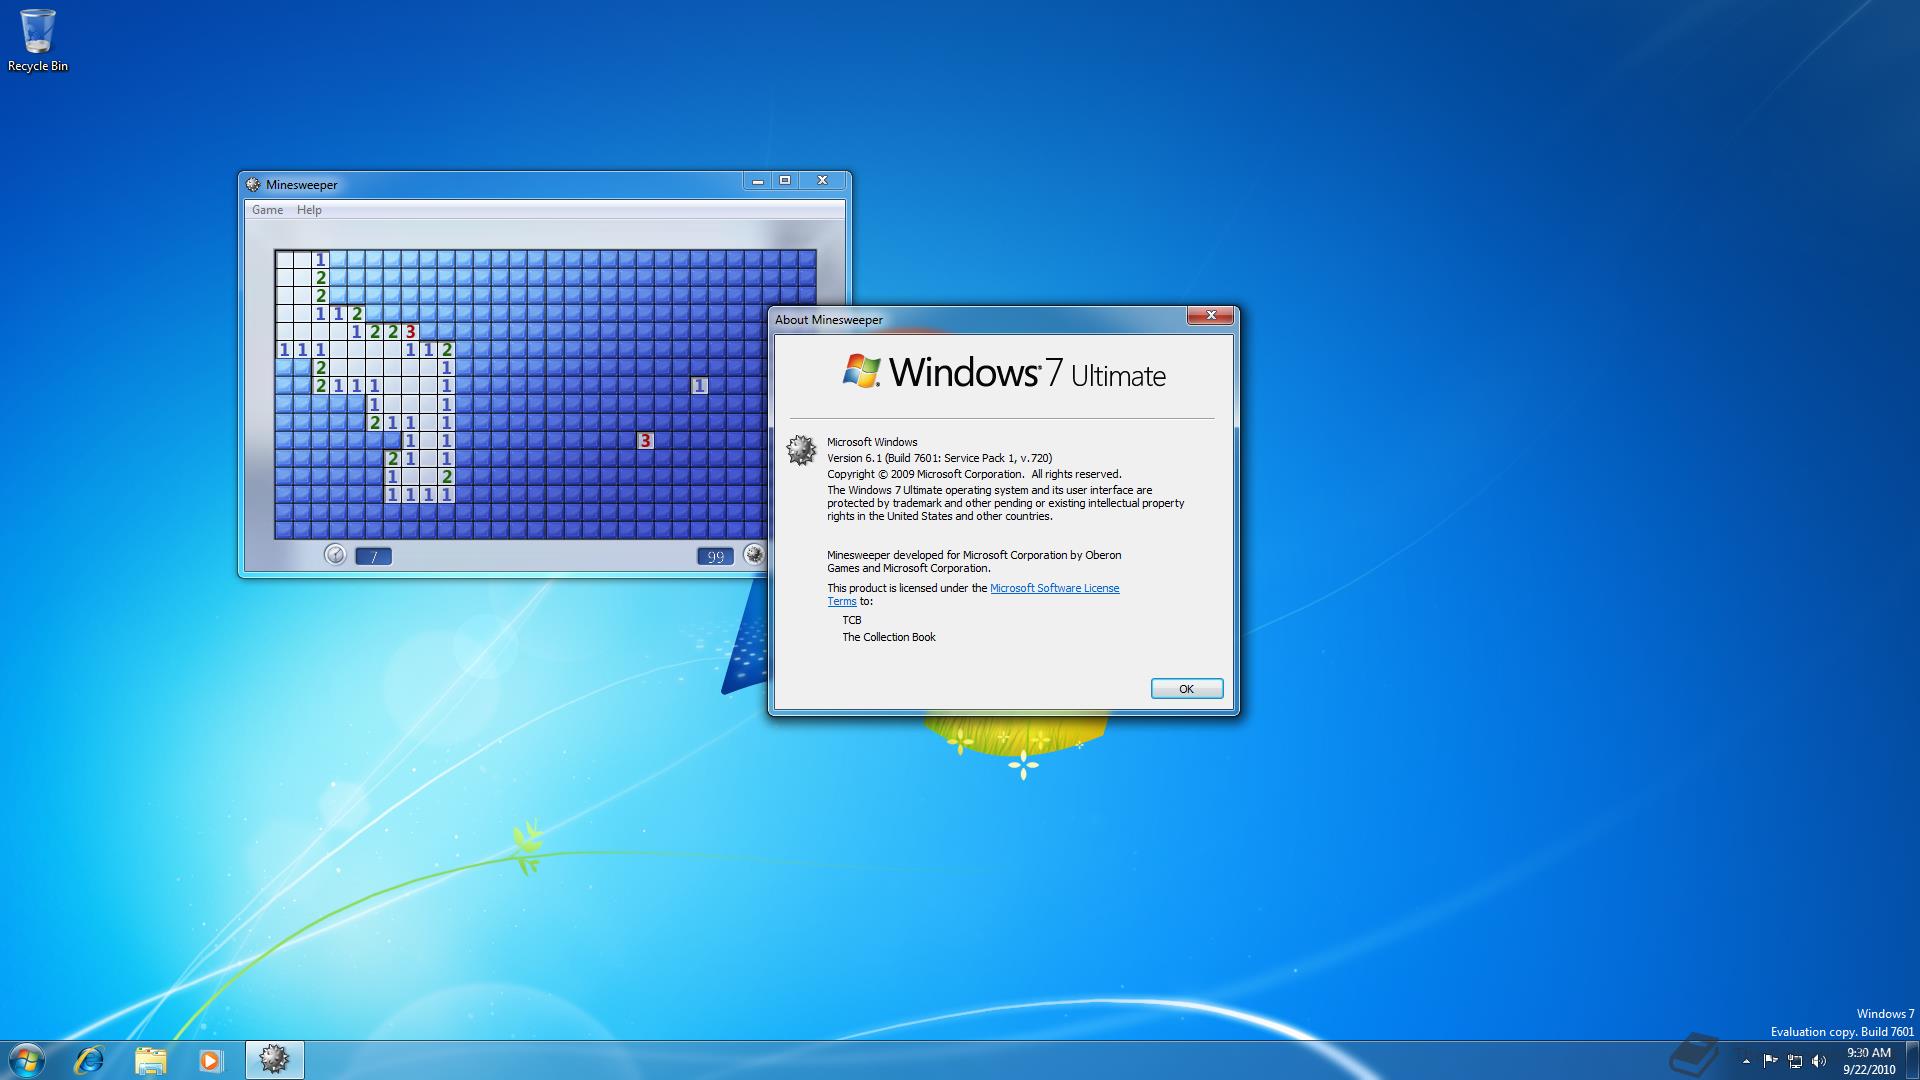Open the Action Center flag icon
This screenshot has width=1920, height=1080.
1771,1061
